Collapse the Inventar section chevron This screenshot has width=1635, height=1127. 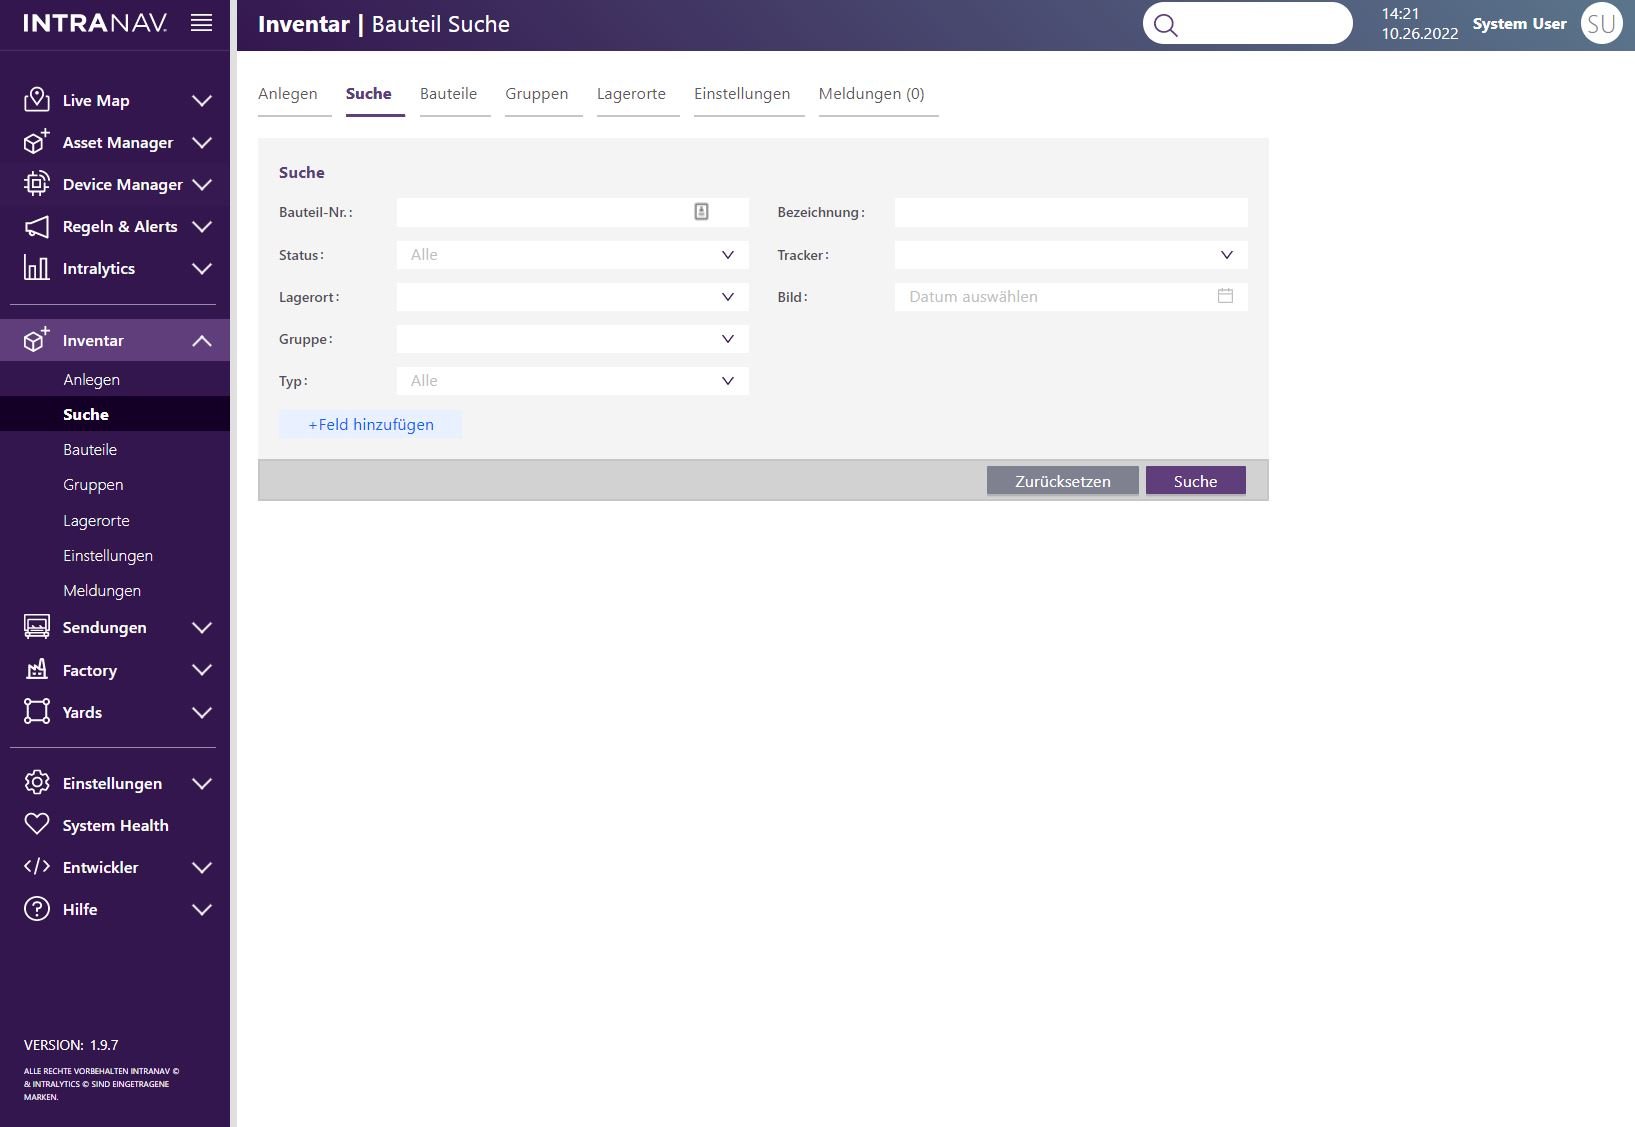click(x=202, y=340)
